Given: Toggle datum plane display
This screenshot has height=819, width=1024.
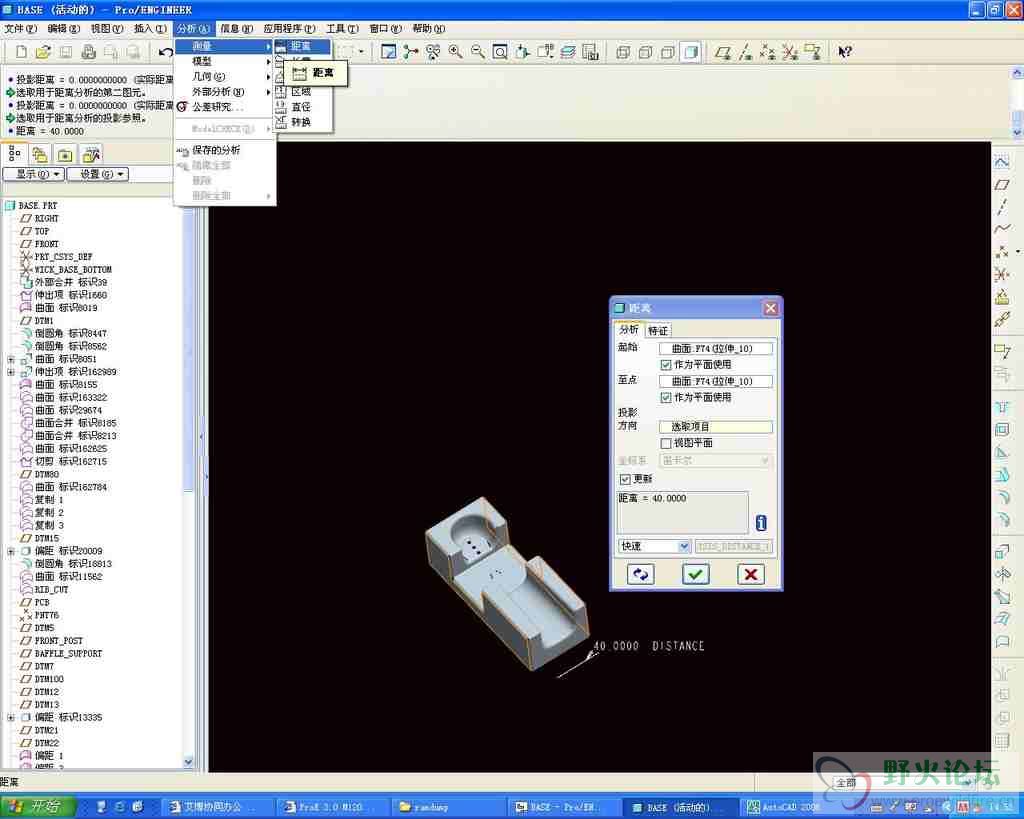Looking at the screenshot, I should (x=723, y=52).
